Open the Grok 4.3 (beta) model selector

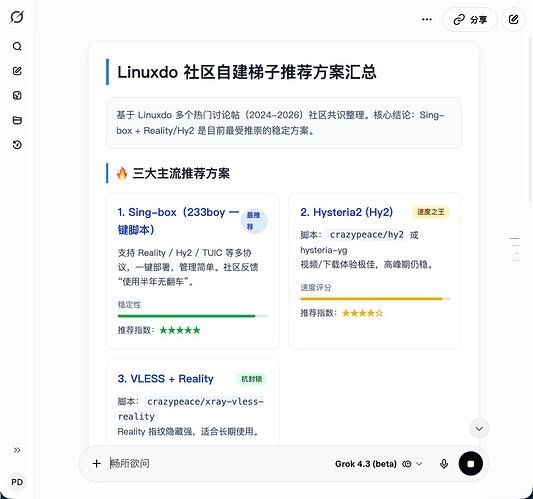point(379,464)
